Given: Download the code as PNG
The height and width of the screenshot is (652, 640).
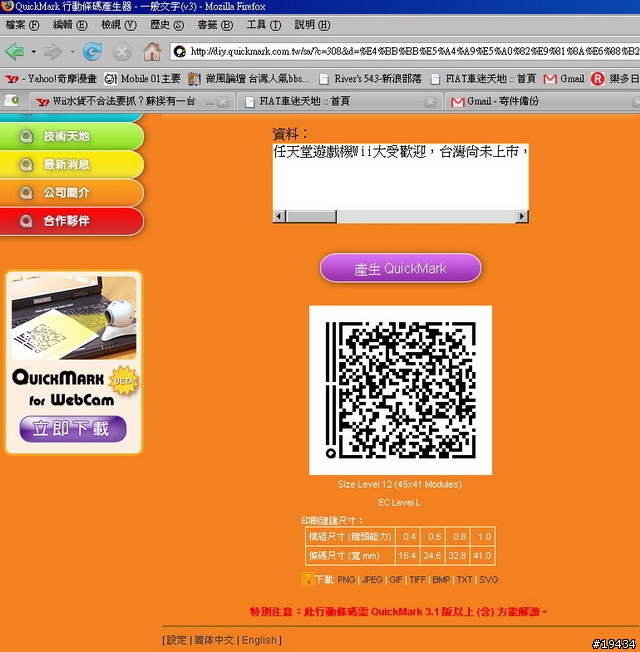Looking at the screenshot, I should point(346,580).
